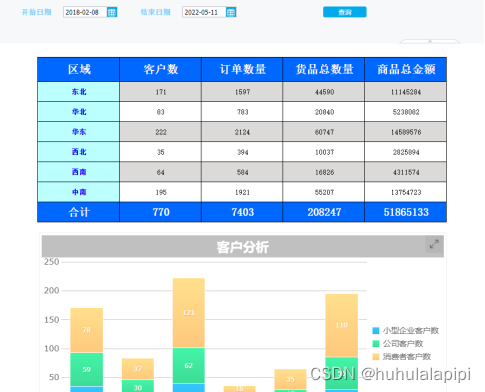Click the goods quantity cell 10037
The image size is (485, 392).
pyautogui.click(x=324, y=152)
